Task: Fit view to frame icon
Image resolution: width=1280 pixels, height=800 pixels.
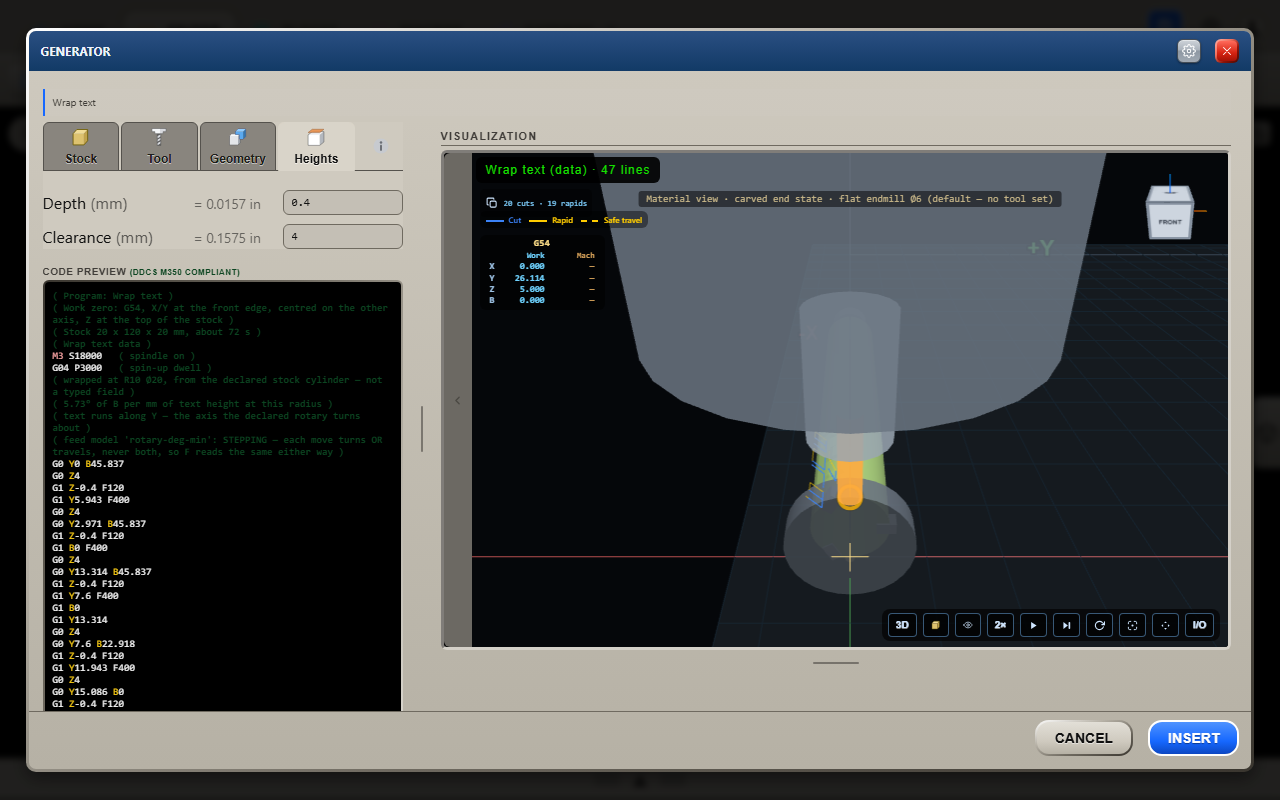Action: 1133,625
